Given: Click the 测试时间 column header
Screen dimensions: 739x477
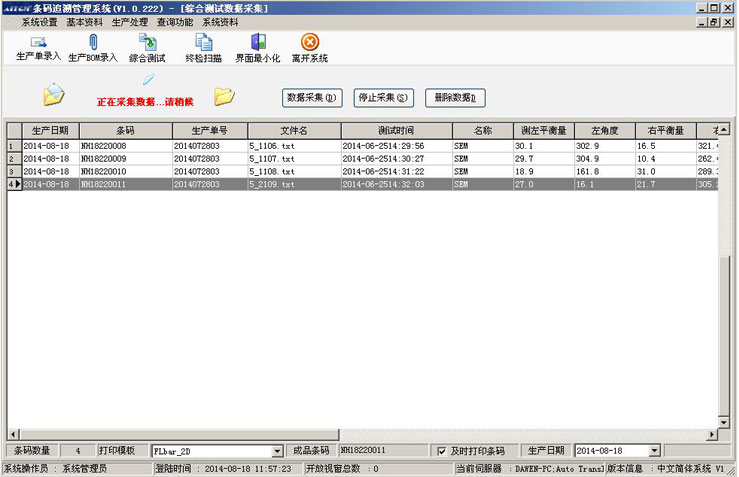Looking at the screenshot, I should click(396, 130).
